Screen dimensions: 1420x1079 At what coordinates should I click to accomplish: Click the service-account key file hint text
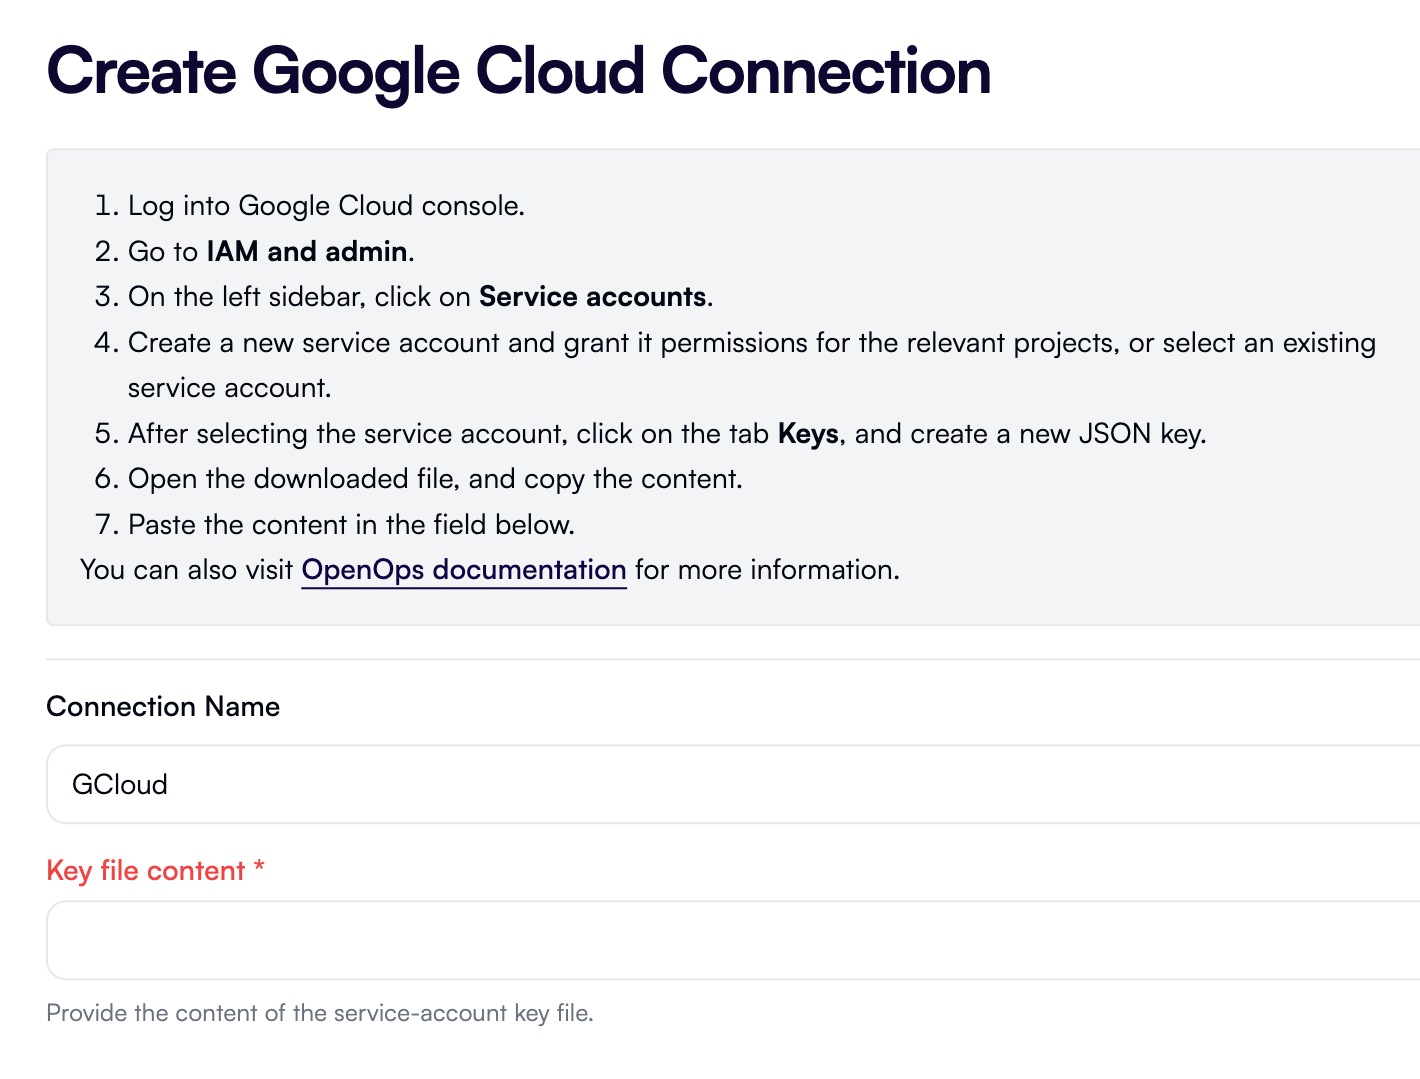click(x=319, y=1012)
